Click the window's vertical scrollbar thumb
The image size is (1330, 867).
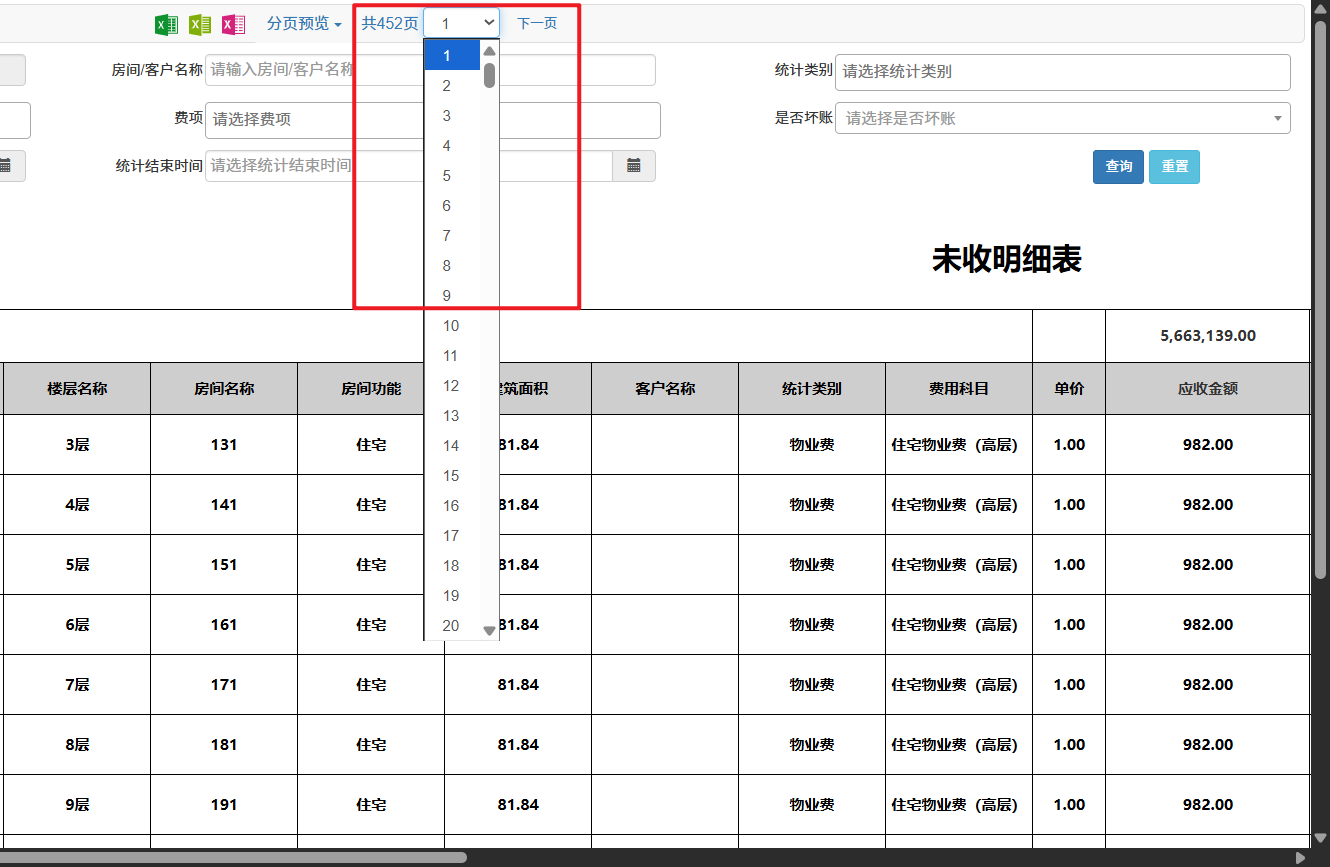tap(1321, 300)
